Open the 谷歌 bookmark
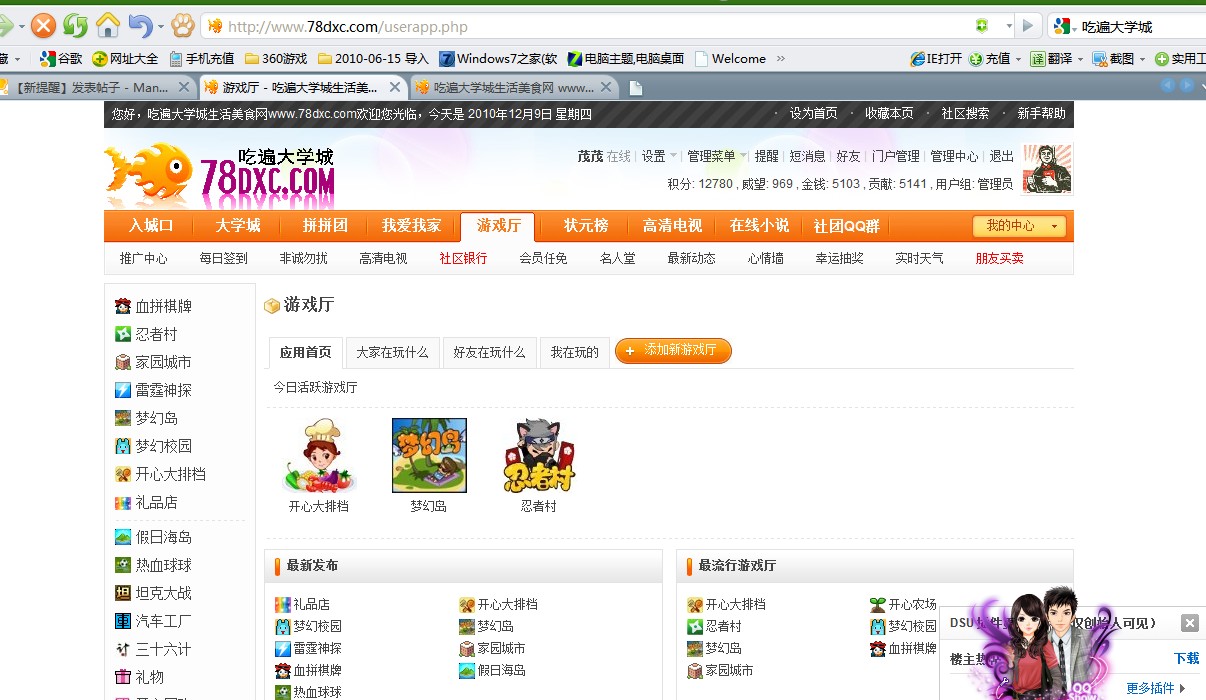Image resolution: width=1206 pixels, height=700 pixels. (x=61, y=58)
